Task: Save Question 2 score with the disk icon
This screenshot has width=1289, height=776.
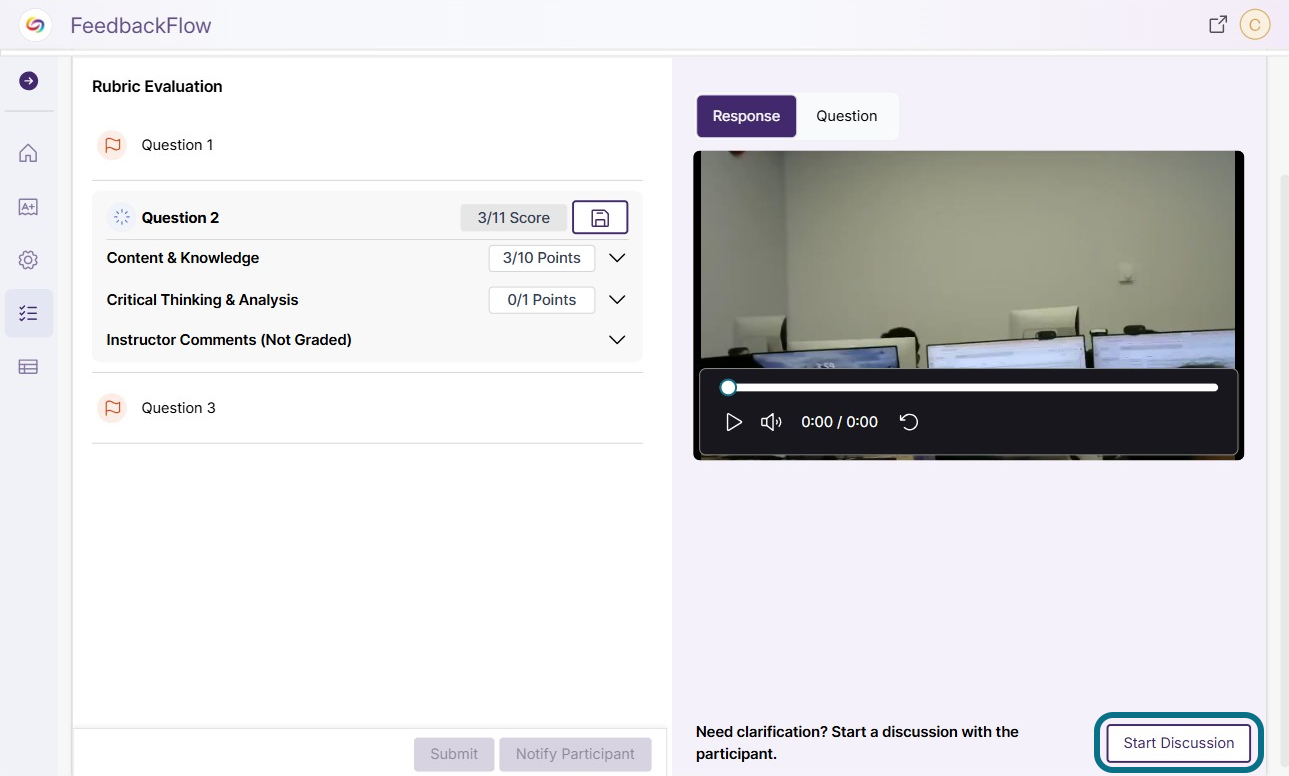Action: pyautogui.click(x=600, y=217)
